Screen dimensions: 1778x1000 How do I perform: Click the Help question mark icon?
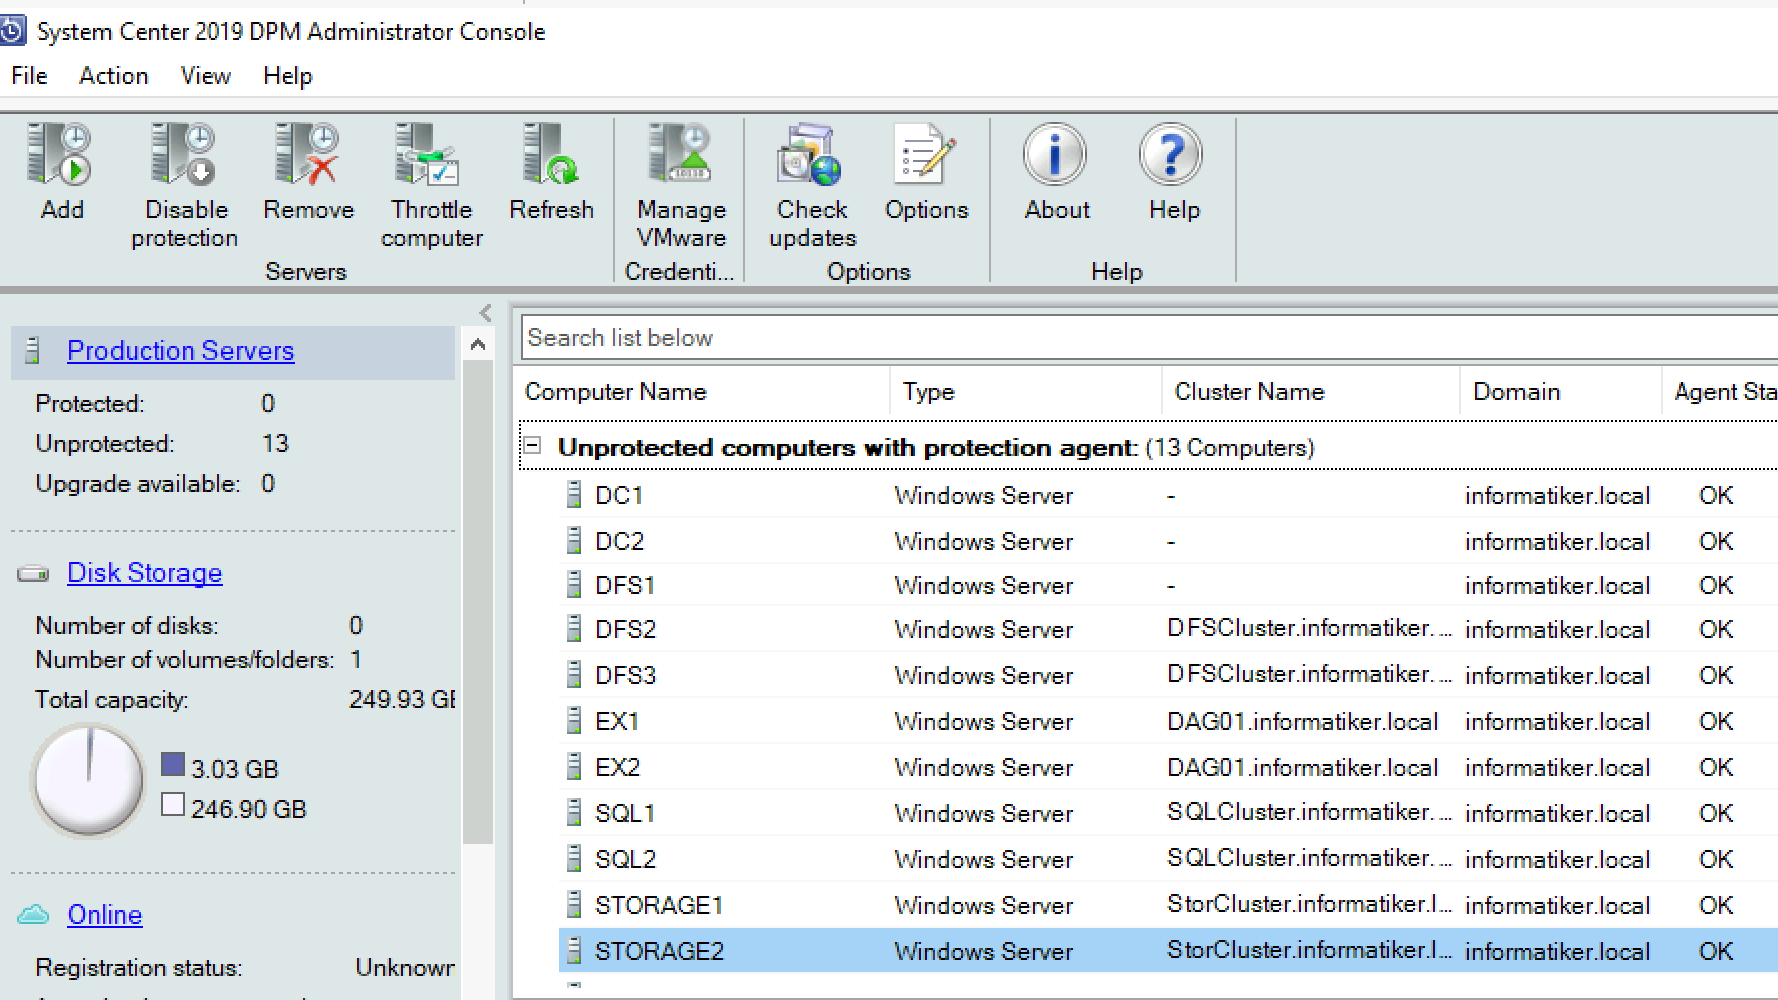click(1171, 155)
